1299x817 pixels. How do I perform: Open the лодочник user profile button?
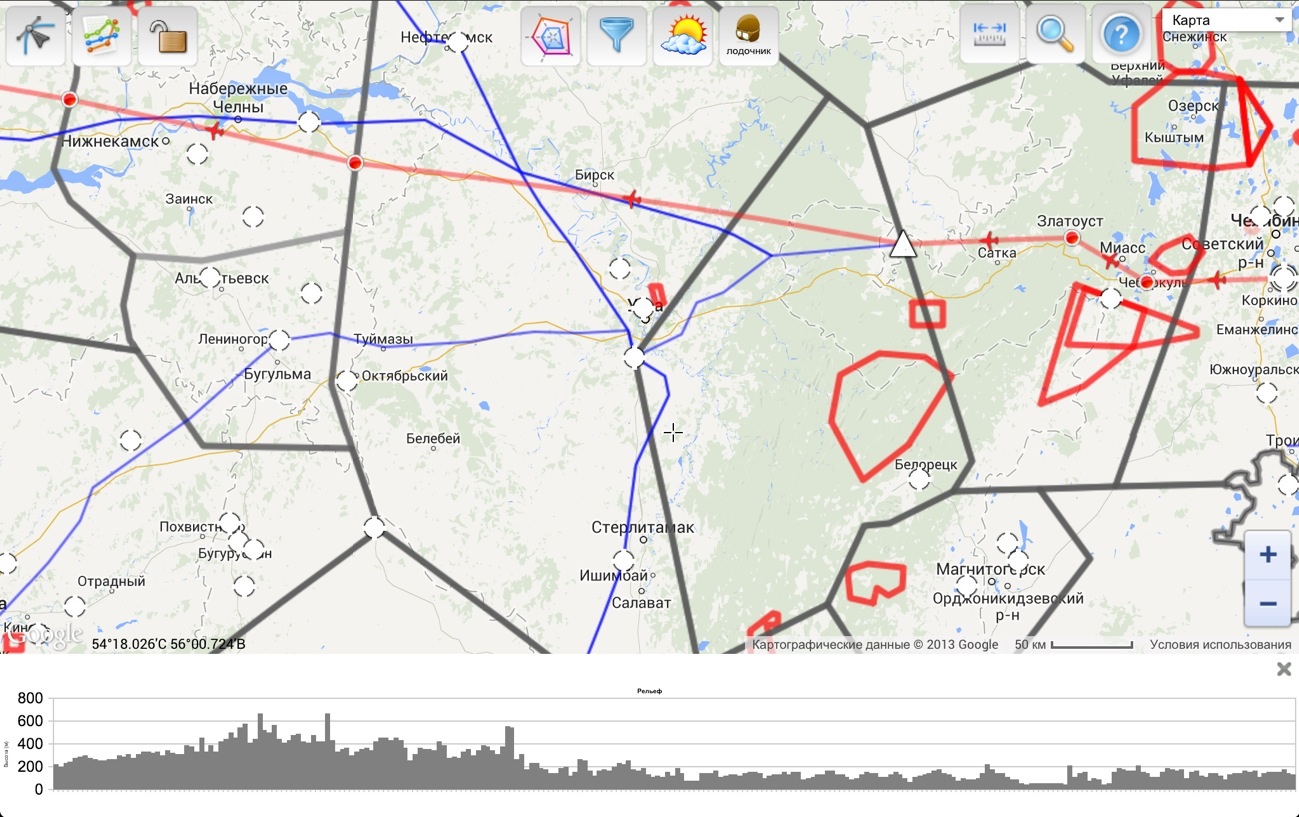coord(749,36)
